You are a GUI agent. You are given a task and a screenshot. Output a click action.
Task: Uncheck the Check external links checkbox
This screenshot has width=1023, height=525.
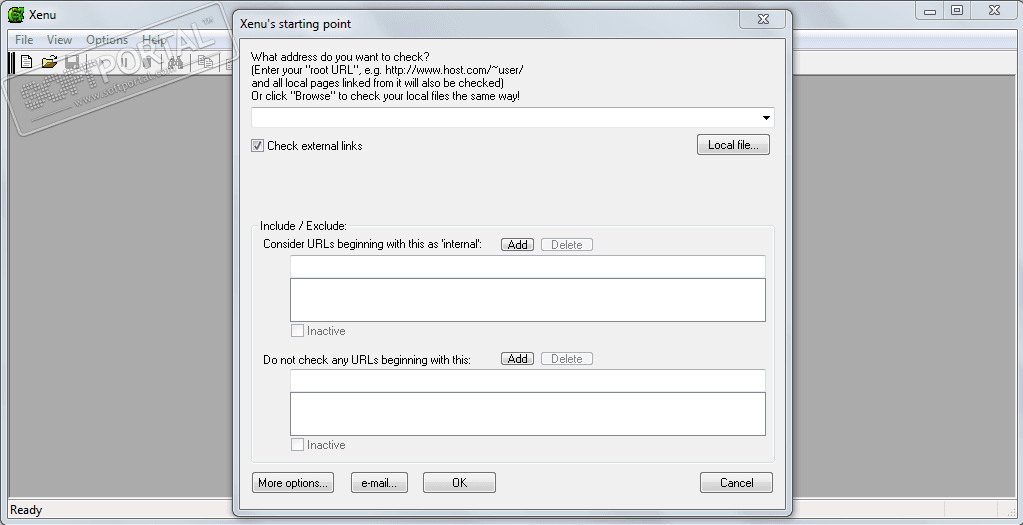point(258,146)
